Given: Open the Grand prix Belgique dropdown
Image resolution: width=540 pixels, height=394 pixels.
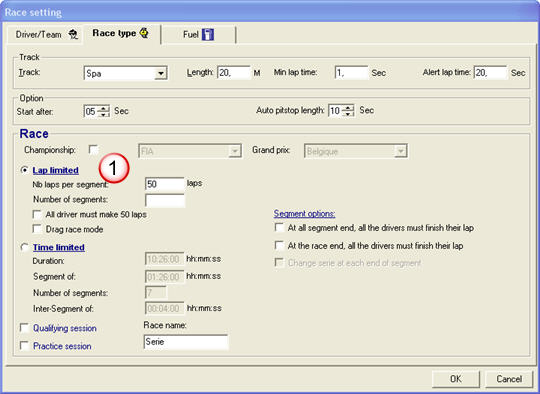Looking at the screenshot, I should tap(401, 151).
